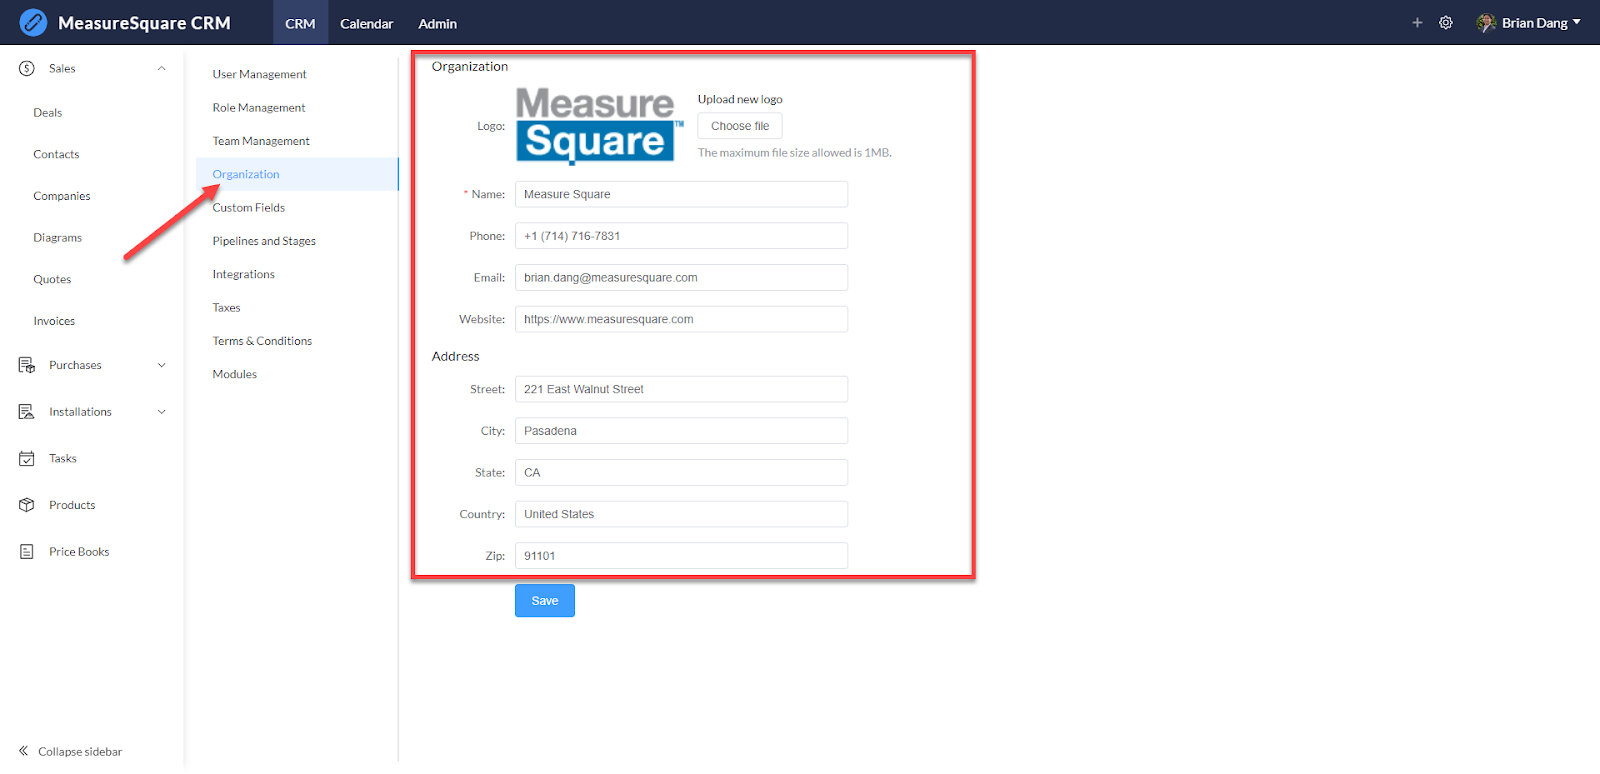Click the Email input field

(681, 278)
